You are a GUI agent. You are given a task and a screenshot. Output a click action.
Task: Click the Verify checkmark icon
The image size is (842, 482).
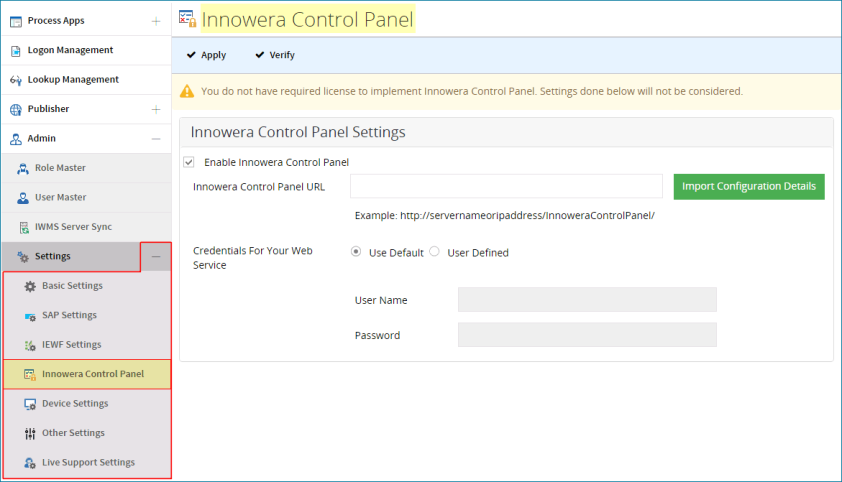(260, 55)
